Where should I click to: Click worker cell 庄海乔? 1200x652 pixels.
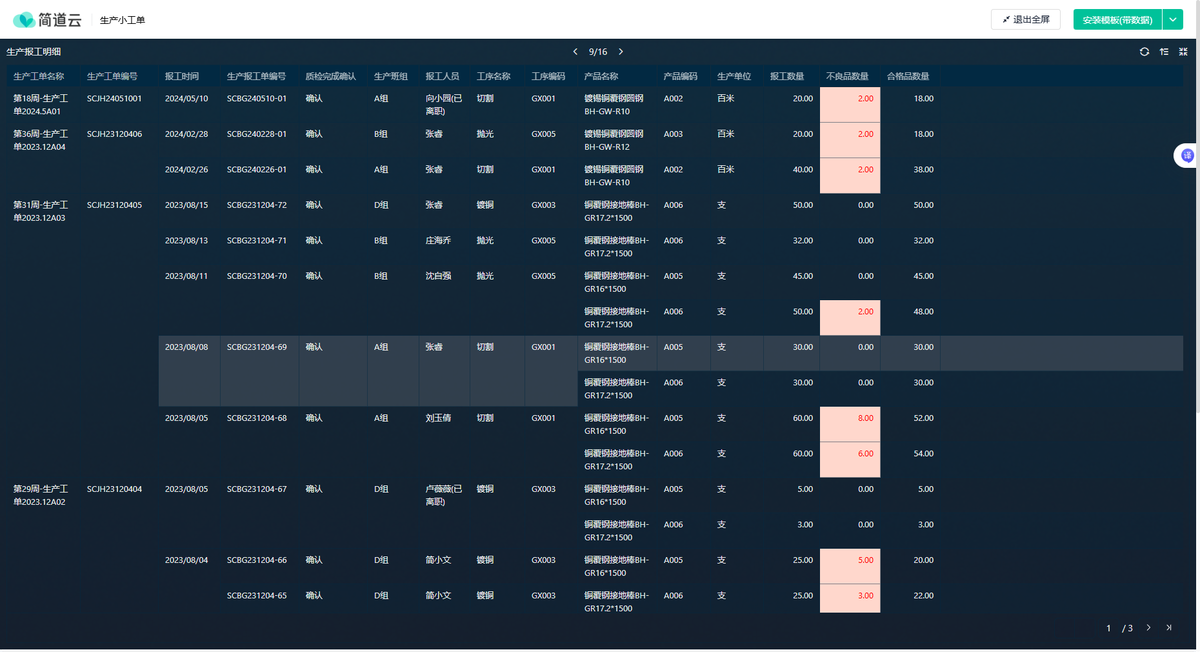[439, 240]
